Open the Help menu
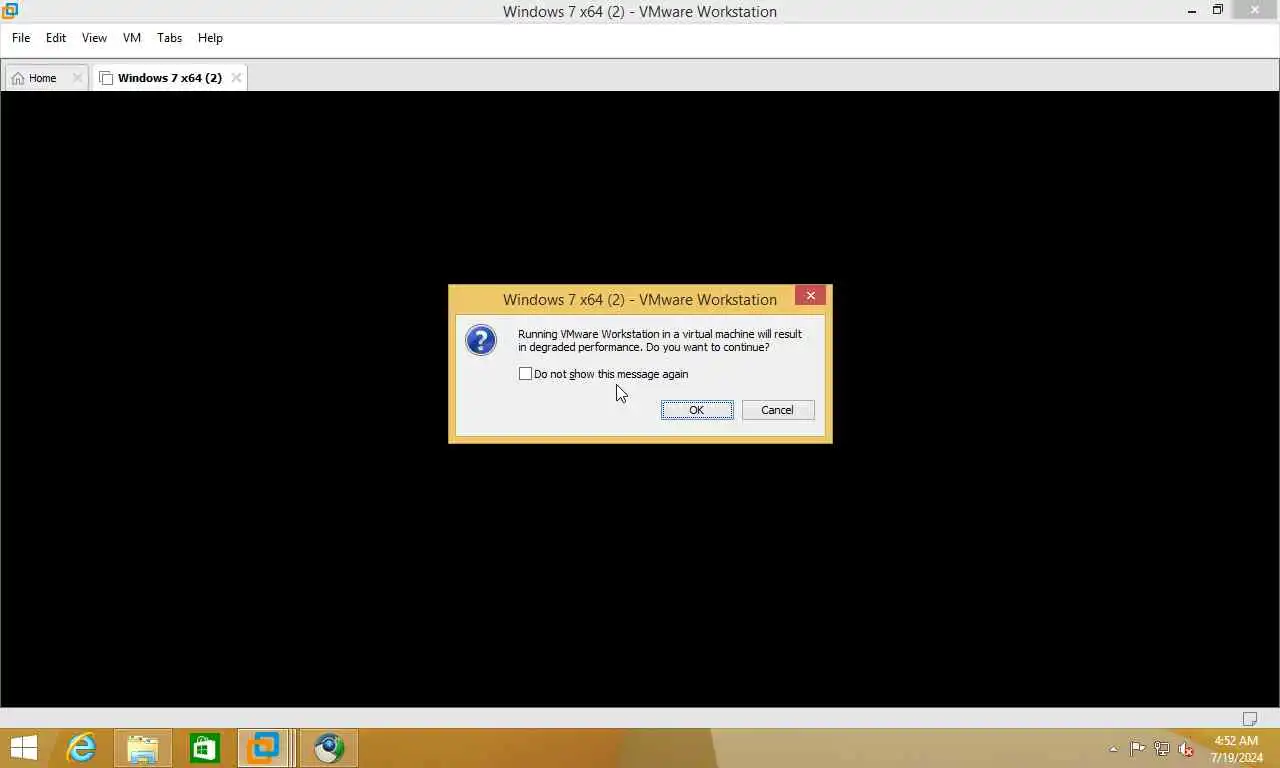The height and width of the screenshot is (768, 1280). click(x=210, y=38)
